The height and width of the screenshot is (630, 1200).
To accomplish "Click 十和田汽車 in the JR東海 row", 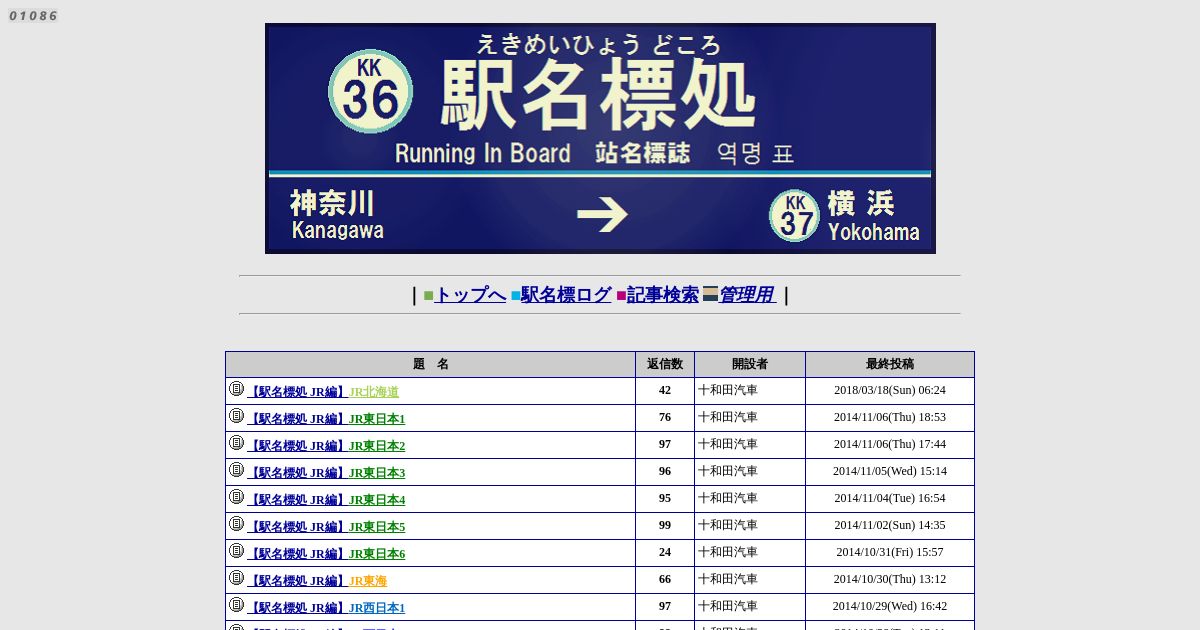I will point(728,580).
